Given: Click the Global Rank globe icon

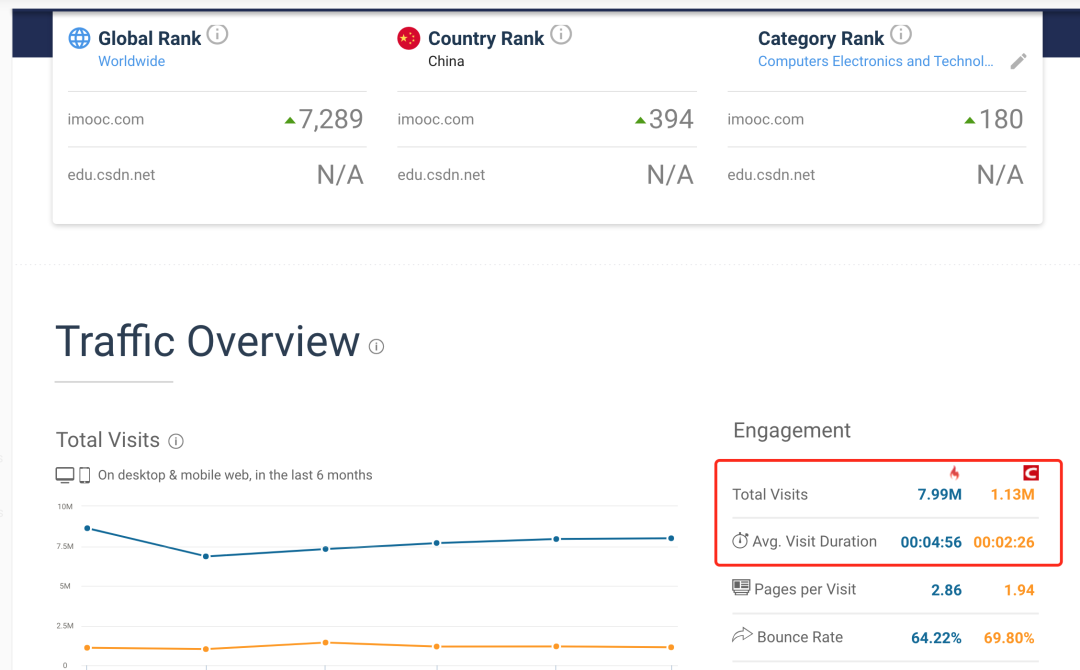Looking at the screenshot, I should 79,38.
